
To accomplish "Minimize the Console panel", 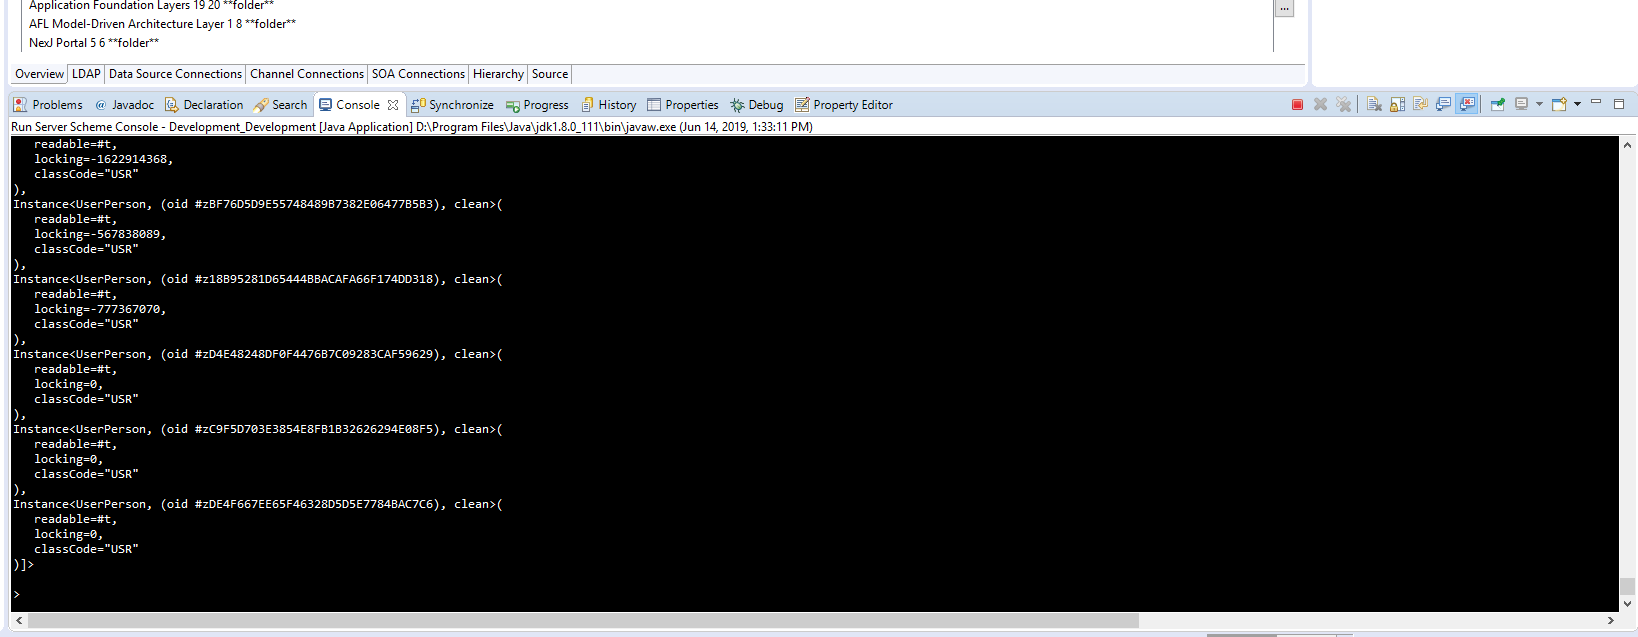I will (1596, 103).
